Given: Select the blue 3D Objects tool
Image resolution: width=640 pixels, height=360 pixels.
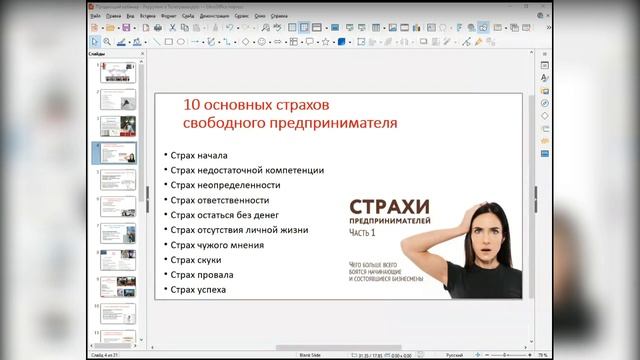Looking at the screenshot, I should coord(342,42).
